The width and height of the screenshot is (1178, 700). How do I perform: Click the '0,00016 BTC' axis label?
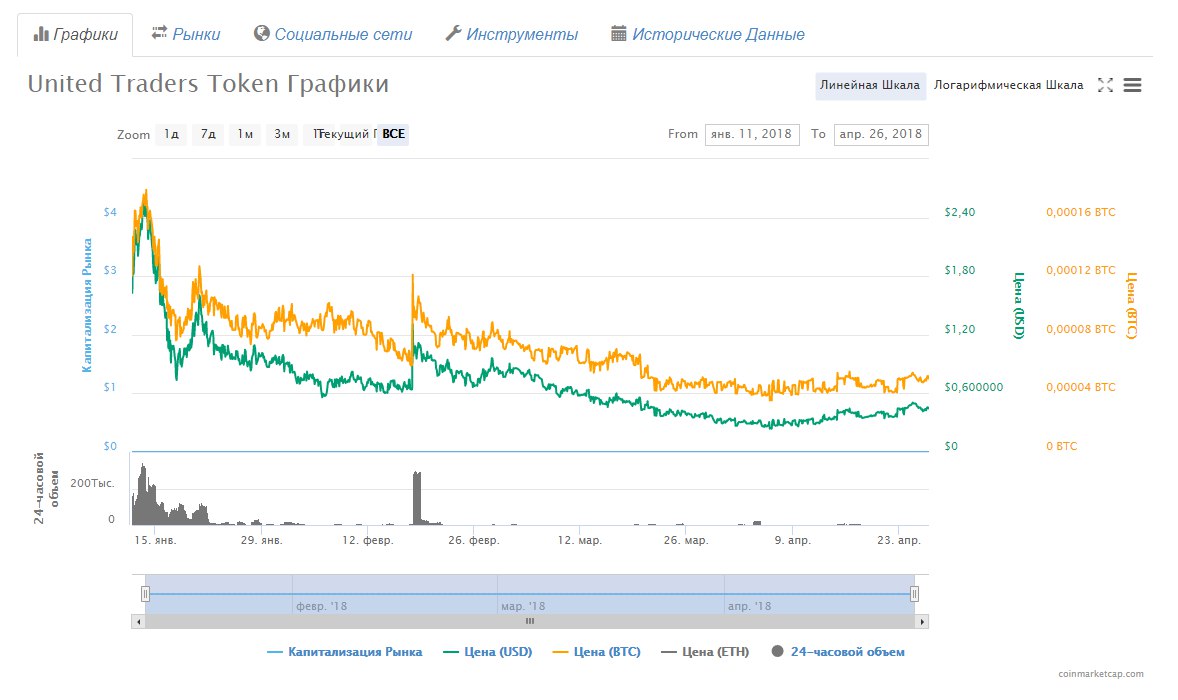click(1080, 213)
